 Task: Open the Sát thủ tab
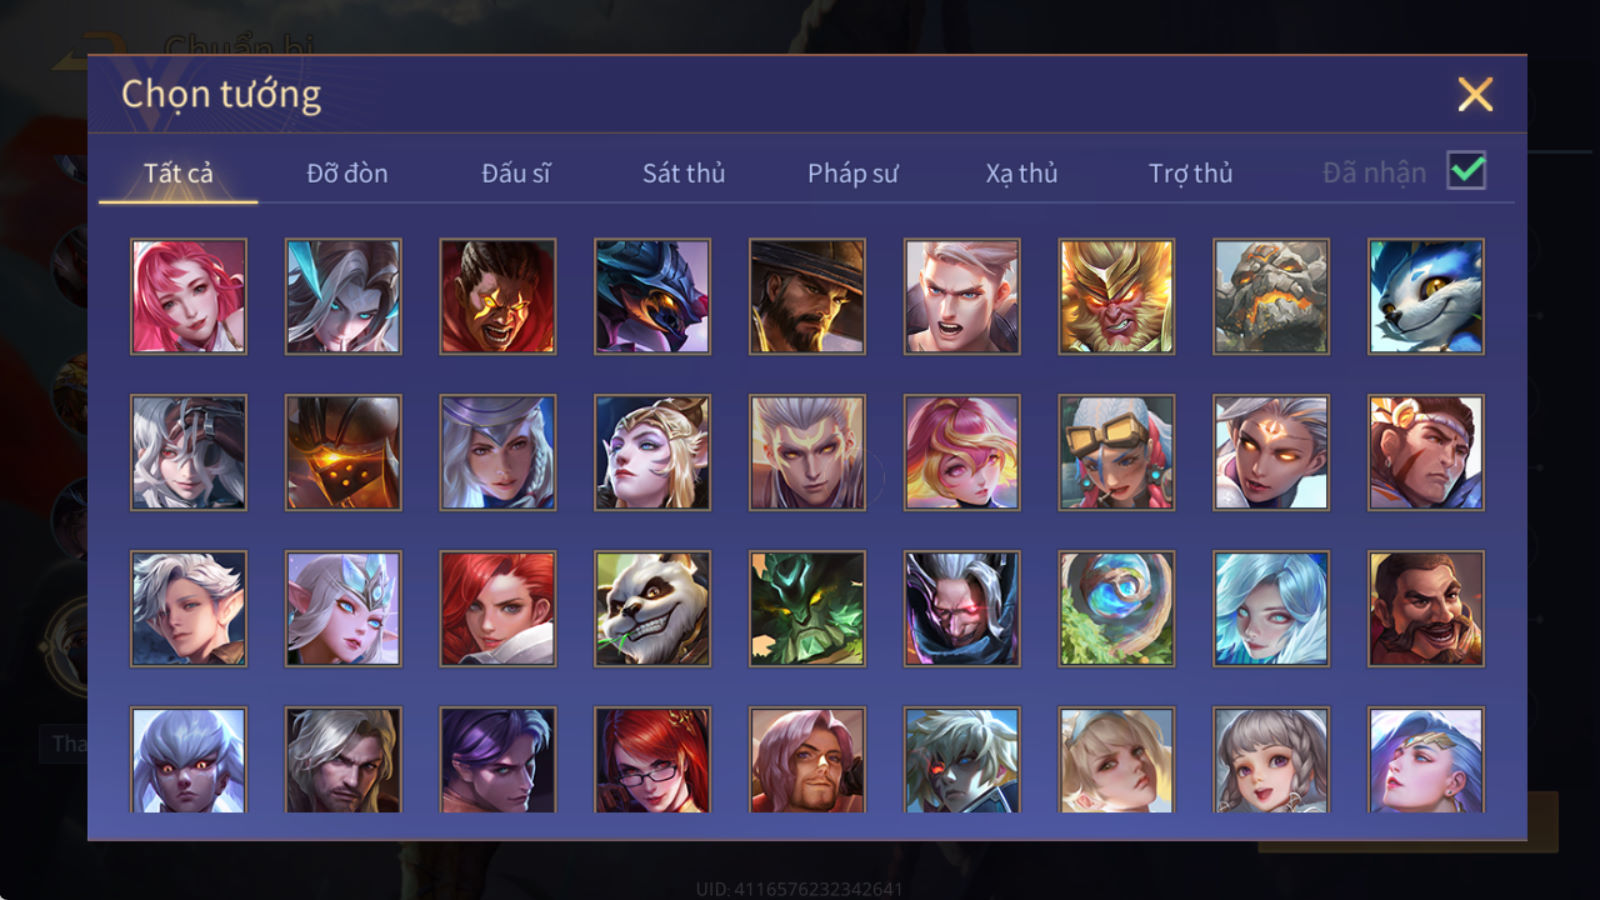click(684, 173)
